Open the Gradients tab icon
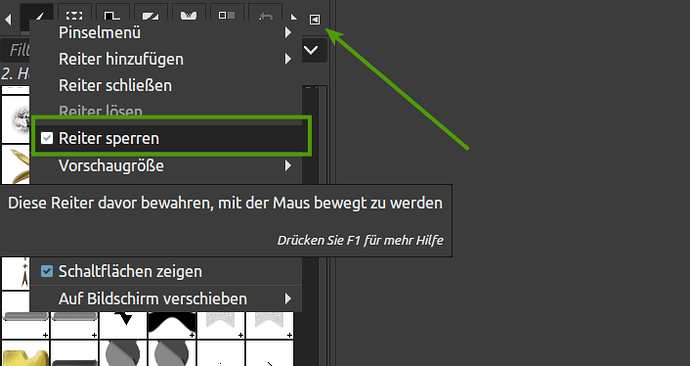 tap(150, 16)
